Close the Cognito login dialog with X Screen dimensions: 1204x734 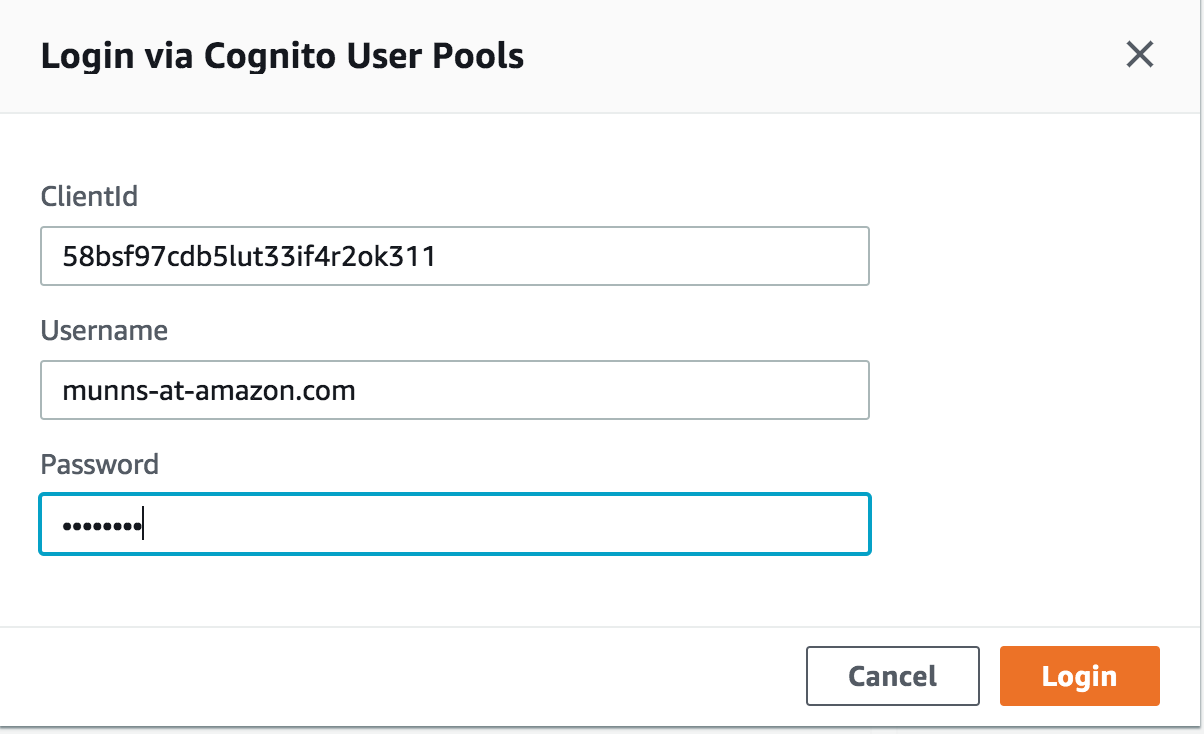[x=1139, y=54]
